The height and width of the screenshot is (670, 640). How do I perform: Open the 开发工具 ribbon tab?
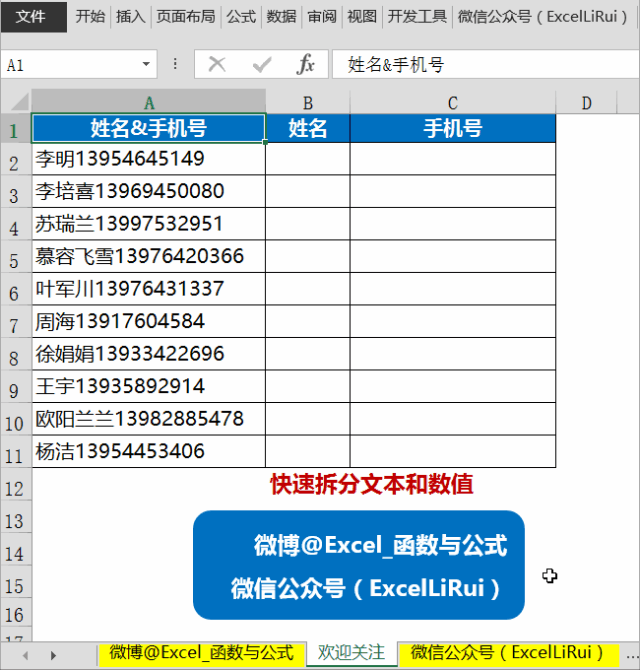pyautogui.click(x=417, y=17)
